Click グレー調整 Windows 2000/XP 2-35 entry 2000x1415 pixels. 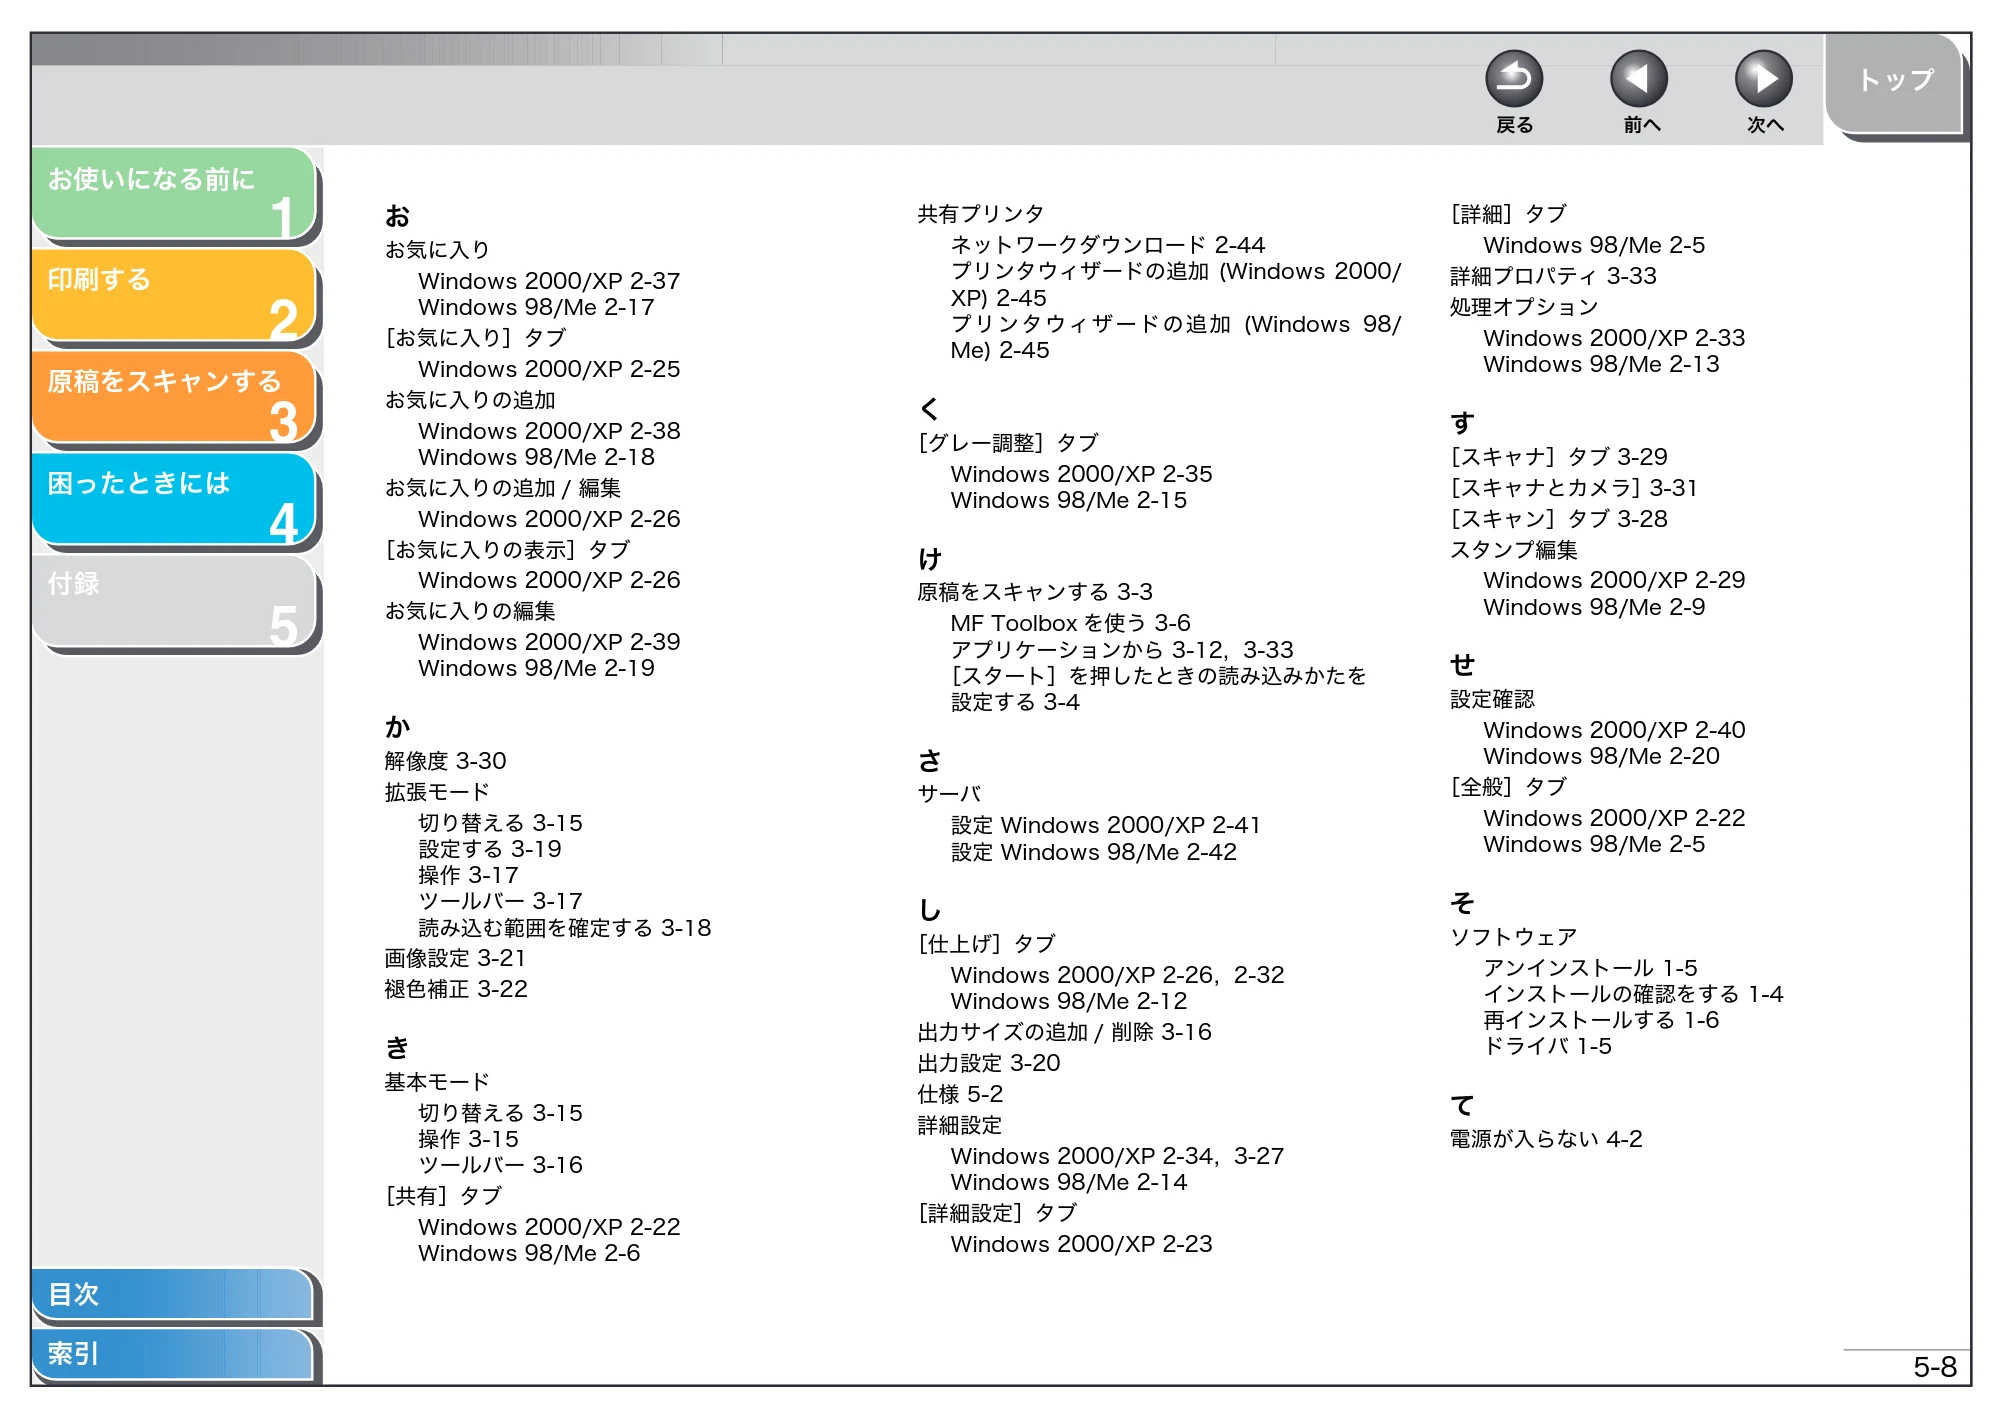[1081, 474]
